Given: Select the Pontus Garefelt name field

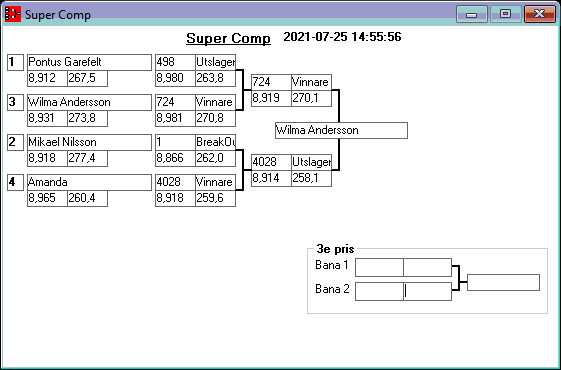Looking at the screenshot, I should tap(89, 62).
